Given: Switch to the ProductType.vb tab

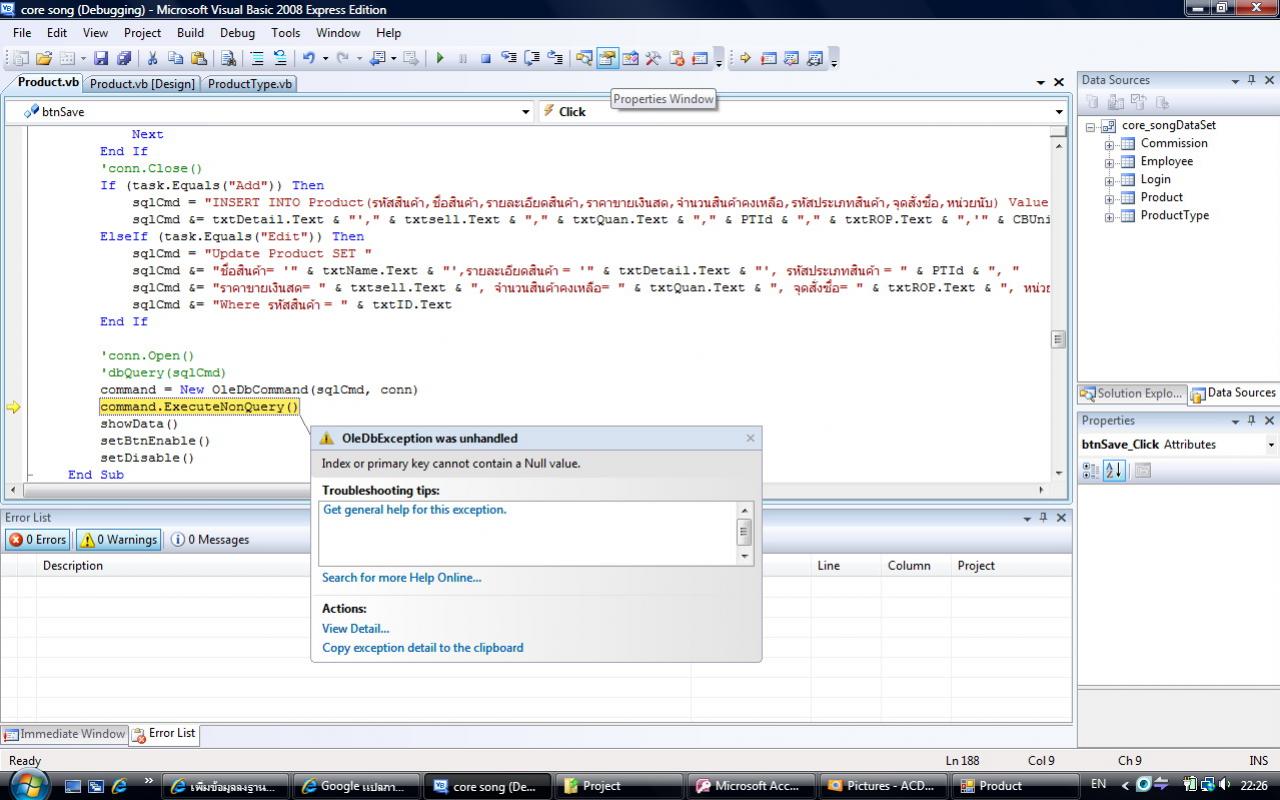Looking at the screenshot, I should (x=250, y=84).
